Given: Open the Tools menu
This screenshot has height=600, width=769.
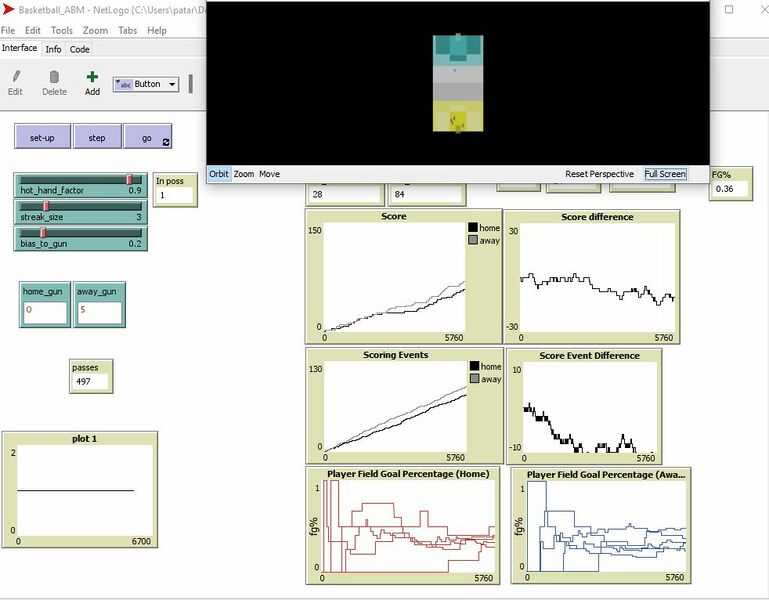Looking at the screenshot, I should pos(62,31).
